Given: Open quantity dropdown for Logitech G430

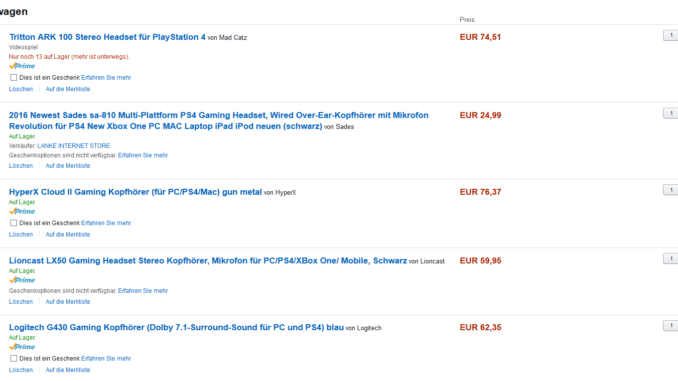Looking at the screenshot, I should (x=671, y=326).
